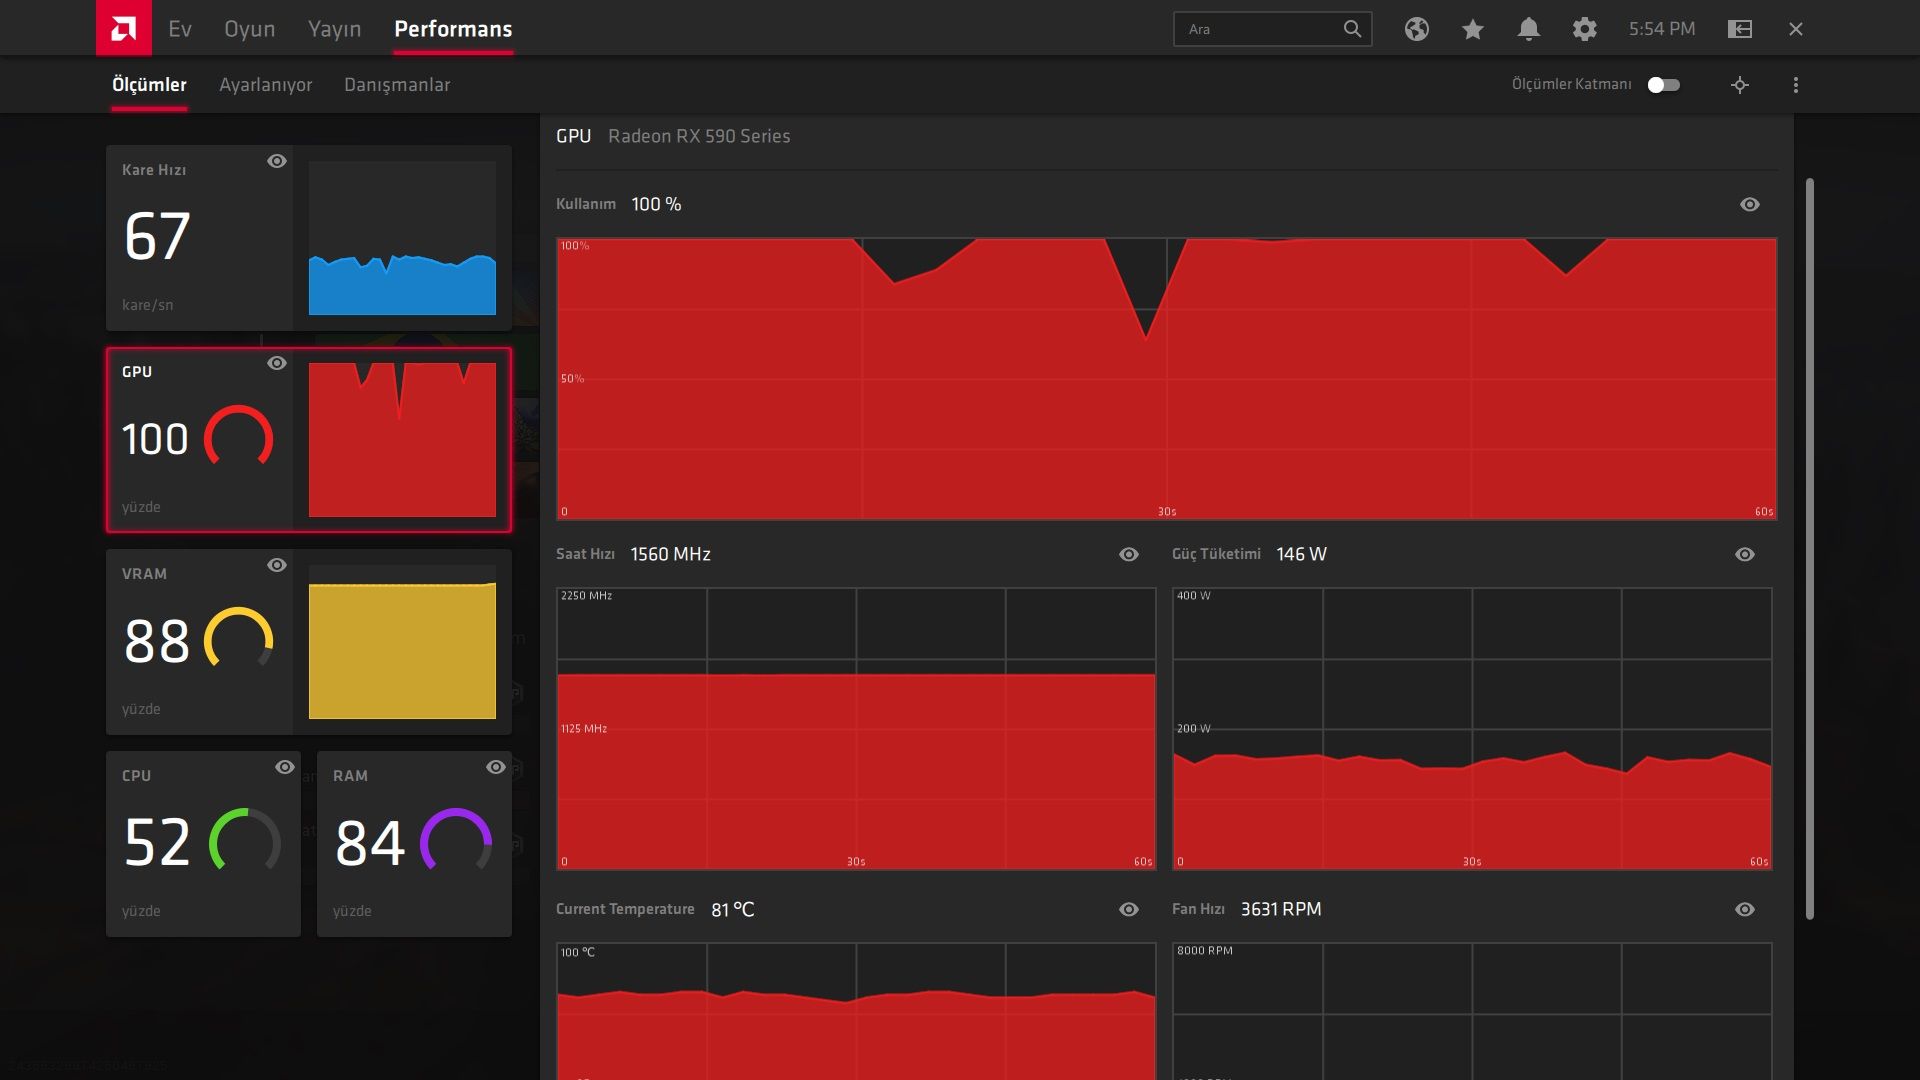This screenshot has width=1920, height=1080.
Task: Toggle eye icon for Fan Hızı
Action: (1744, 909)
